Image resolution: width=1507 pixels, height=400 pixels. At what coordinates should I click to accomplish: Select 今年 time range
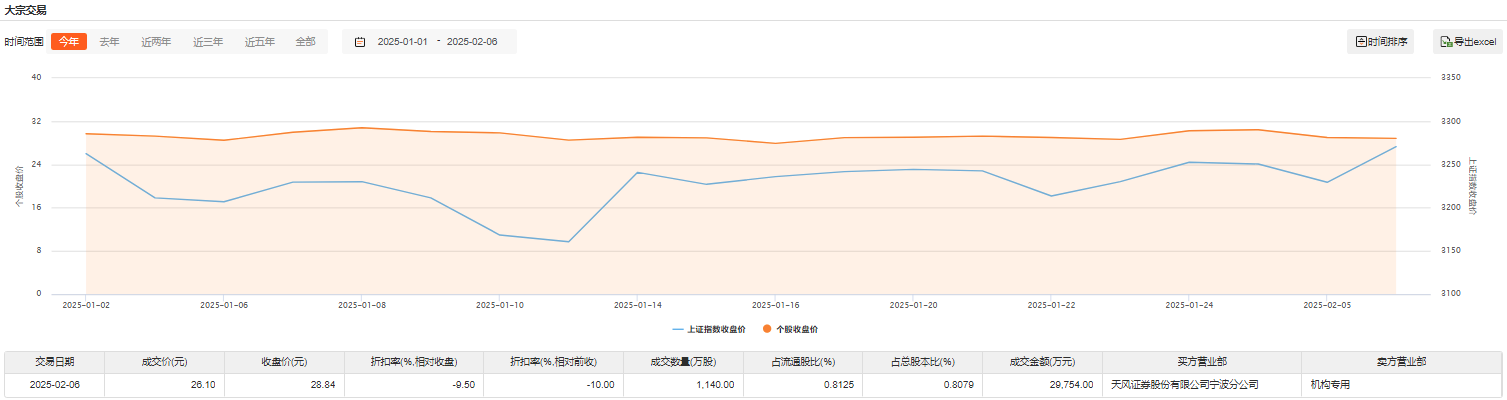pos(69,42)
